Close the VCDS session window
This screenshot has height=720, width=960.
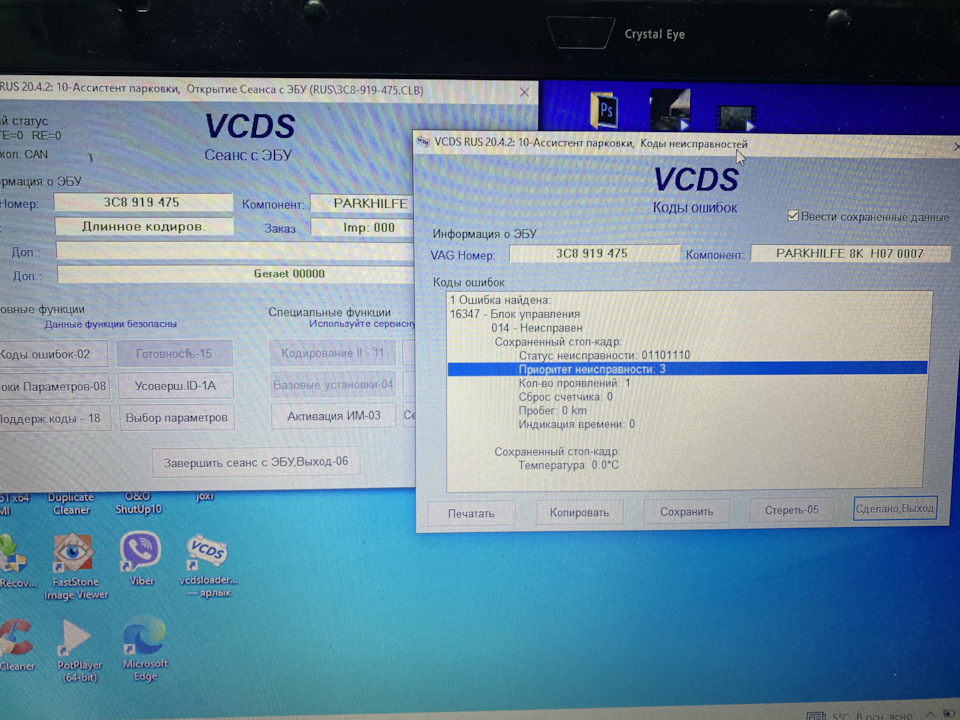[524, 92]
